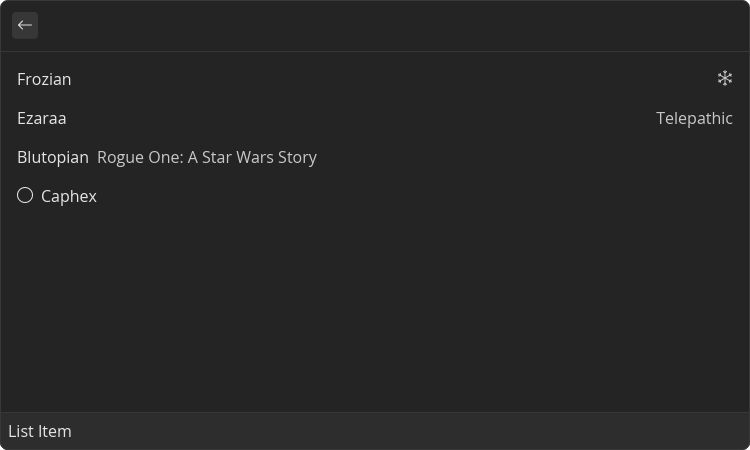750x450 pixels.
Task: Click the word Story in Blutopian subtitle
Action: click(x=297, y=157)
